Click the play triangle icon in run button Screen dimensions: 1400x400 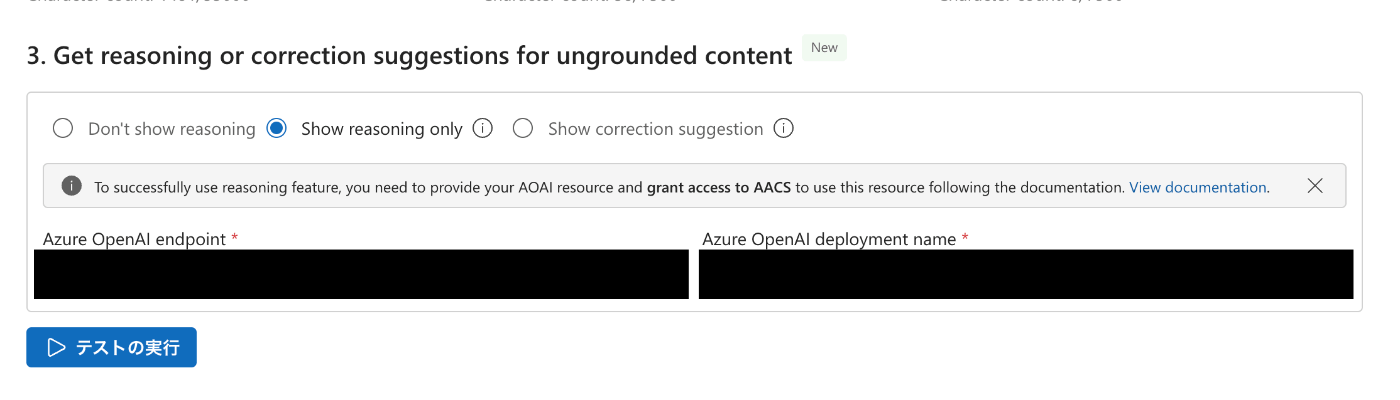tap(56, 347)
